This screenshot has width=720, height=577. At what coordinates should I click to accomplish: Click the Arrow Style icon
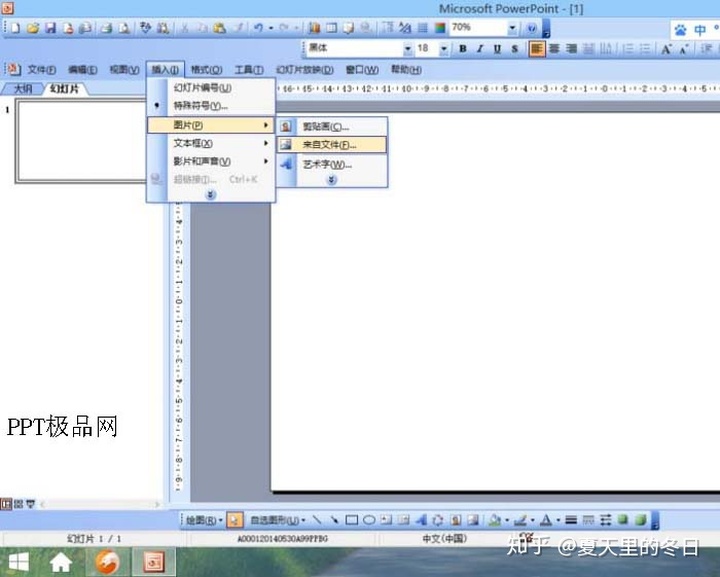coord(606,520)
